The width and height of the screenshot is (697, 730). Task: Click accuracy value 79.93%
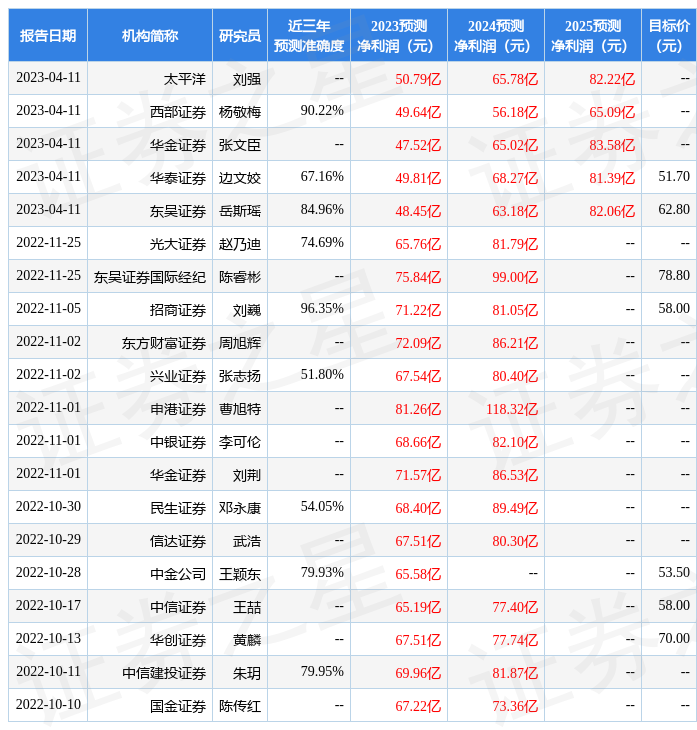322,573
